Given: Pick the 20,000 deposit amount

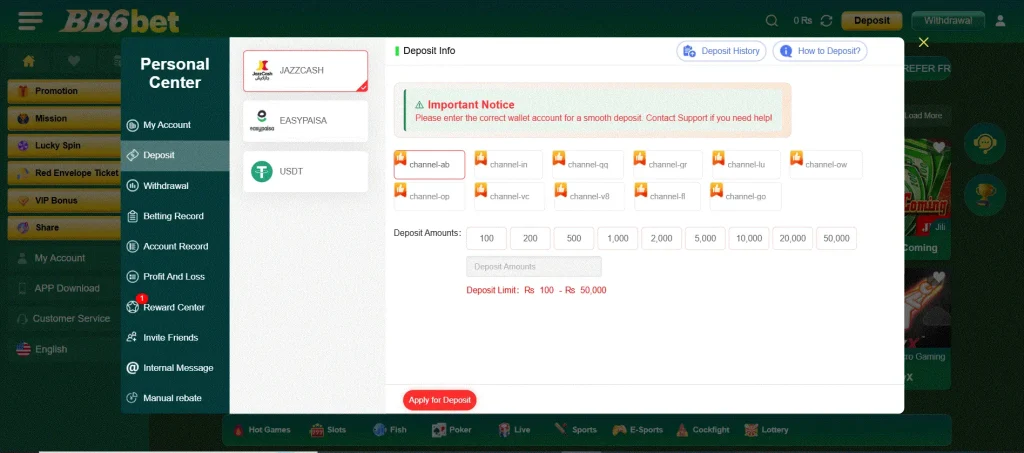Looking at the screenshot, I should click(793, 238).
